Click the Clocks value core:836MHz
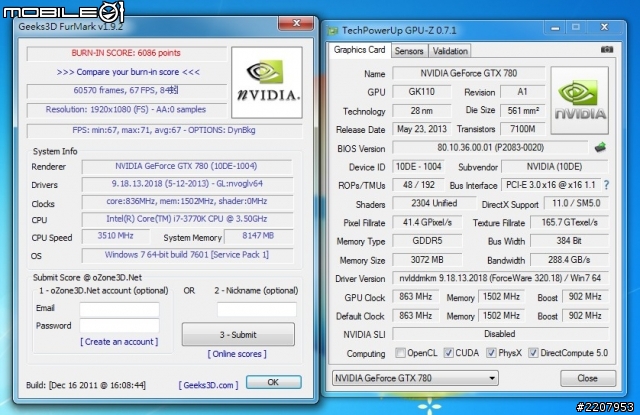Viewport: 640px width, 415px height. pyautogui.click(x=187, y=202)
